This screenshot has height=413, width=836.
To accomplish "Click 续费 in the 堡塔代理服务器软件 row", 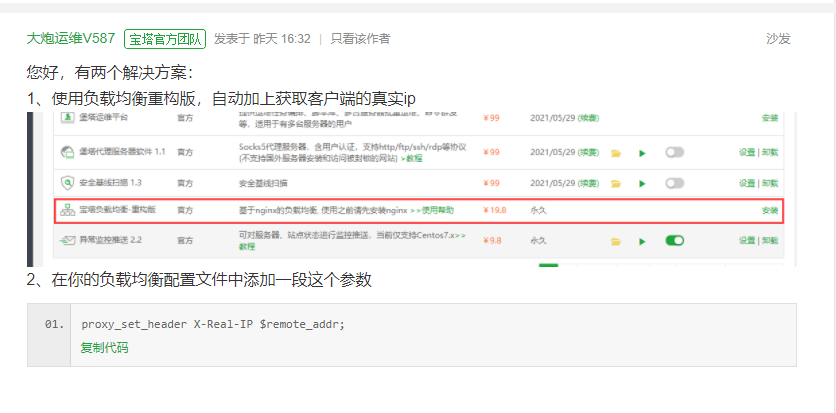I will tap(589, 152).
